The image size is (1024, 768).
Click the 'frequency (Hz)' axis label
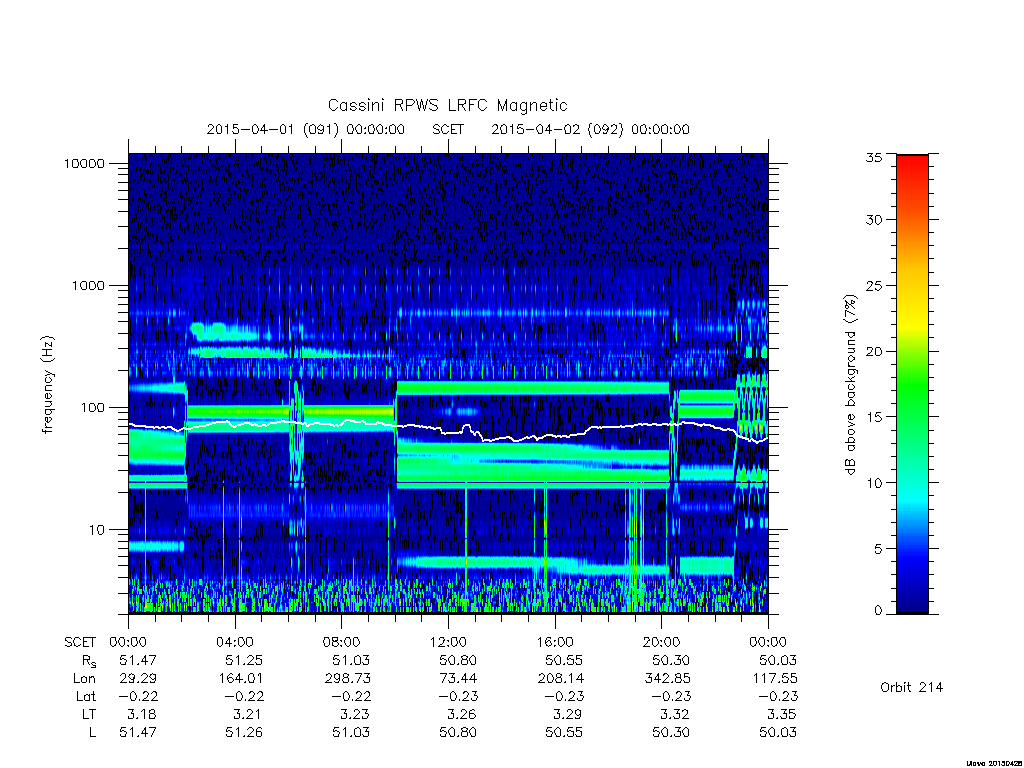48,385
